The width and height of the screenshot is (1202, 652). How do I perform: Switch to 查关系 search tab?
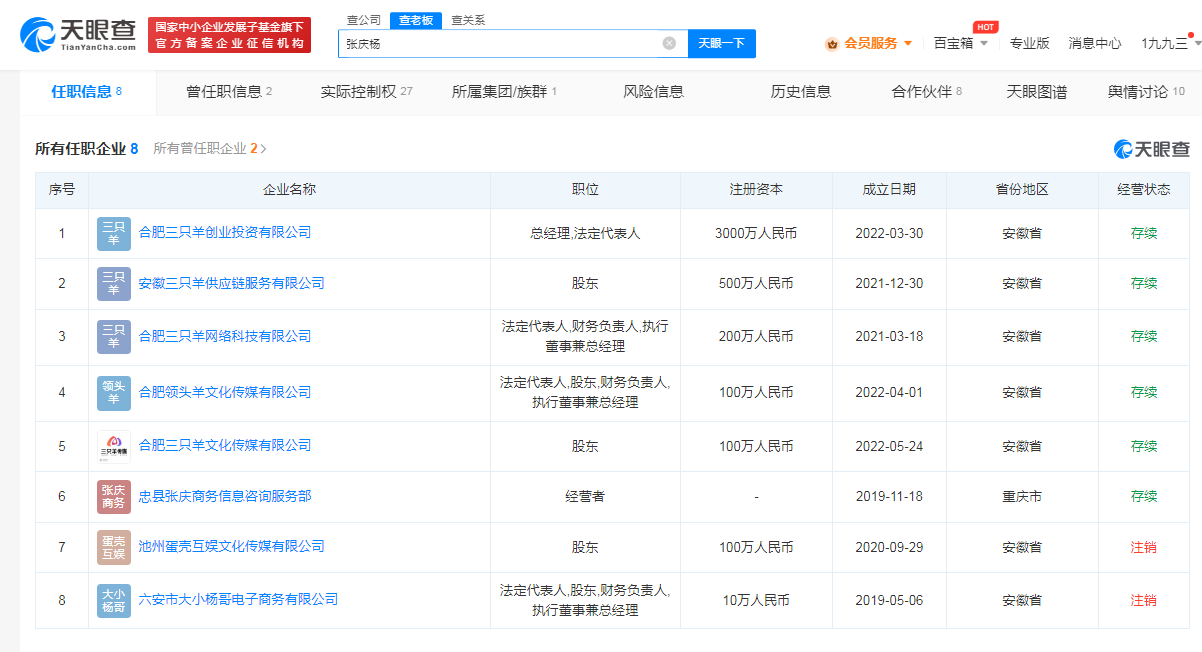tap(467, 20)
